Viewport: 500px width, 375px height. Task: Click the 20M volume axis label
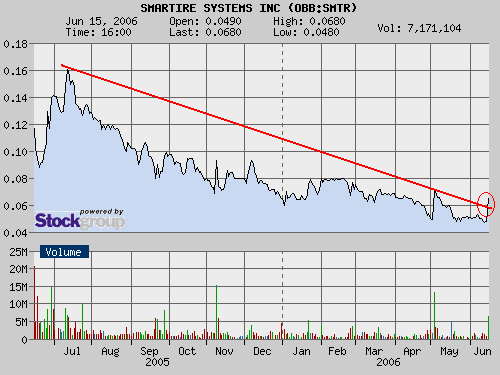tap(18, 269)
